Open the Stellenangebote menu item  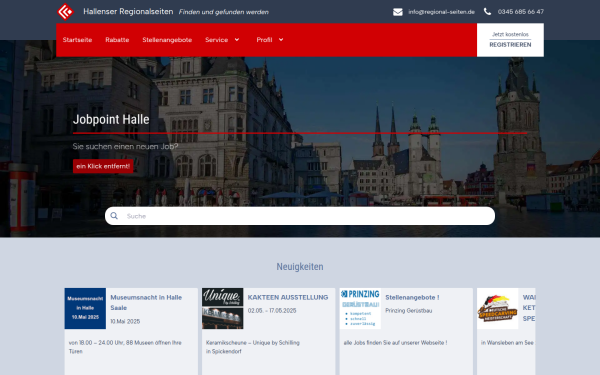[x=167, y=40]
